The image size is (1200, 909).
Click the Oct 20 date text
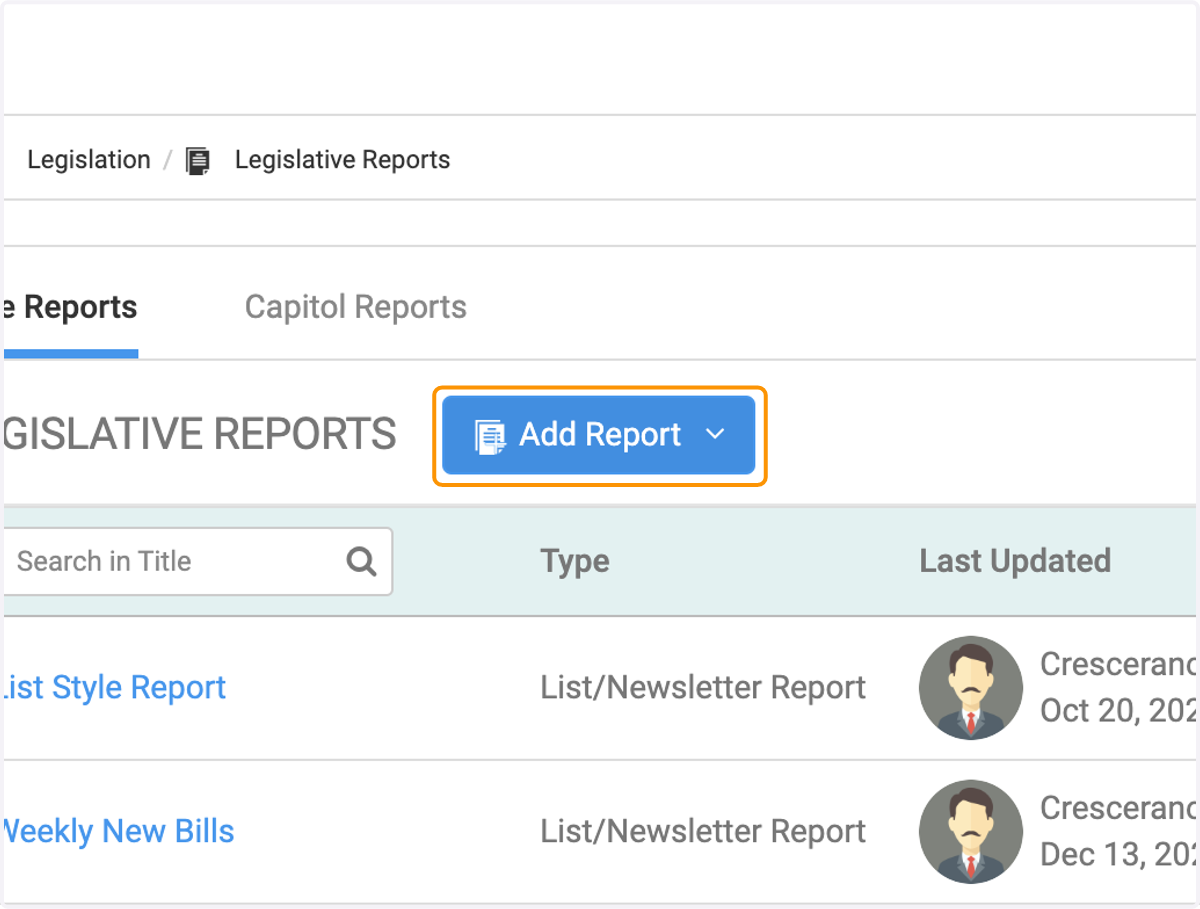(x=1118, y=711)
